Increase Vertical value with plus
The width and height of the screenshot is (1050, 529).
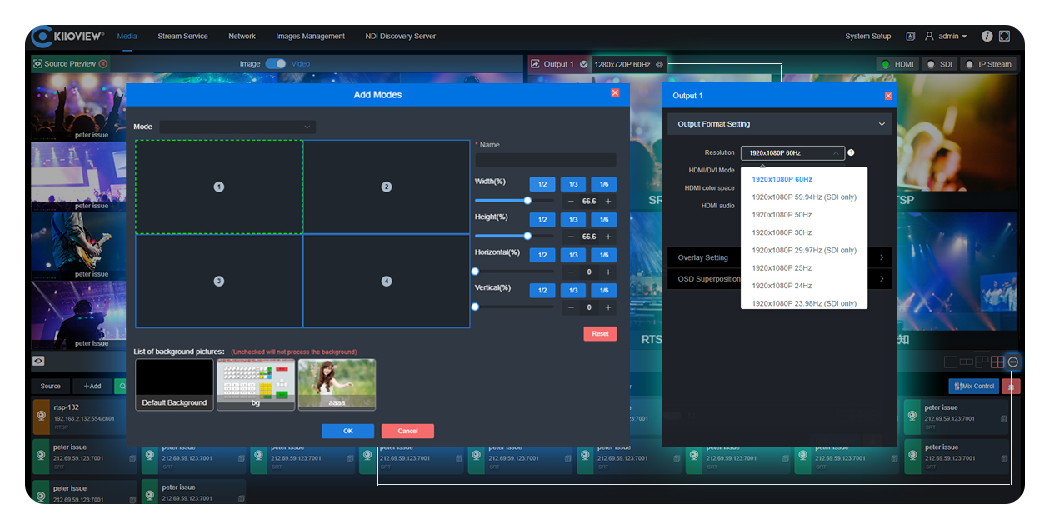coord(608,307)
